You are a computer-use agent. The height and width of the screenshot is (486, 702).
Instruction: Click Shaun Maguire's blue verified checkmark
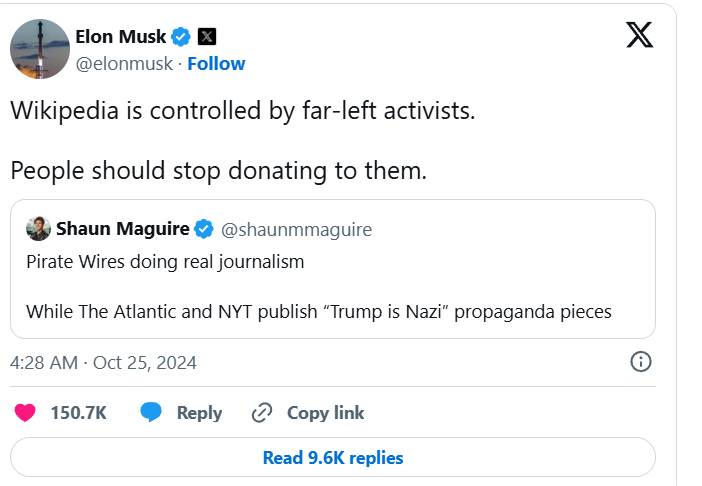[204, 229]
